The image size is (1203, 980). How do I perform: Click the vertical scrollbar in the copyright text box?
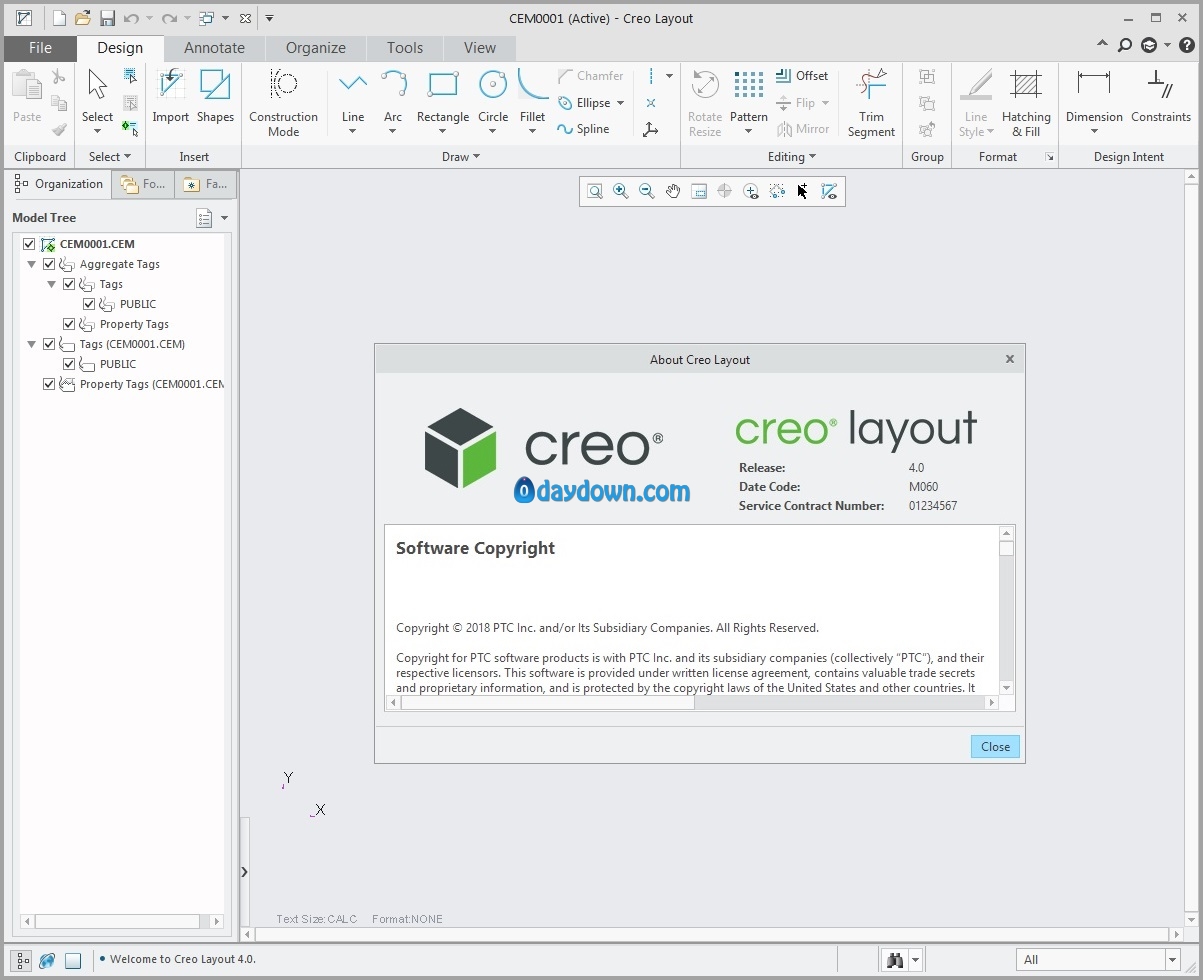(1007, 610)
